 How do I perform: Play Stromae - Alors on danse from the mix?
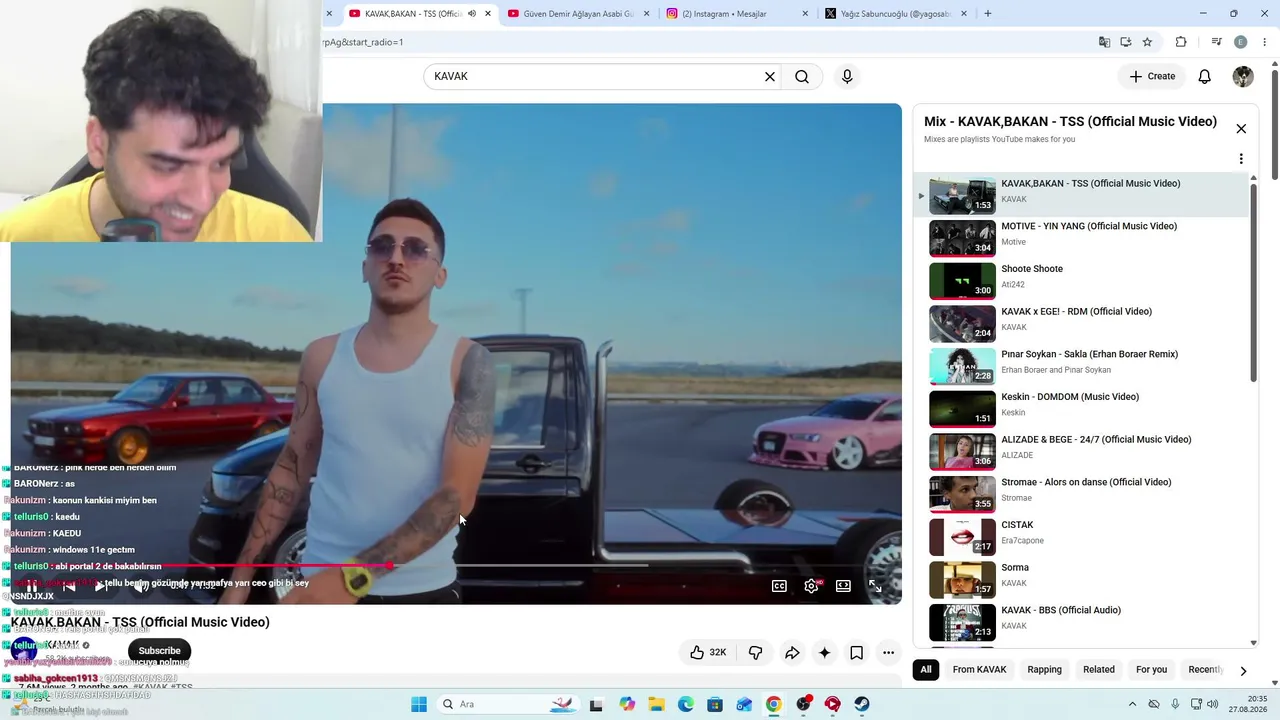click(x=1081, y=494)
